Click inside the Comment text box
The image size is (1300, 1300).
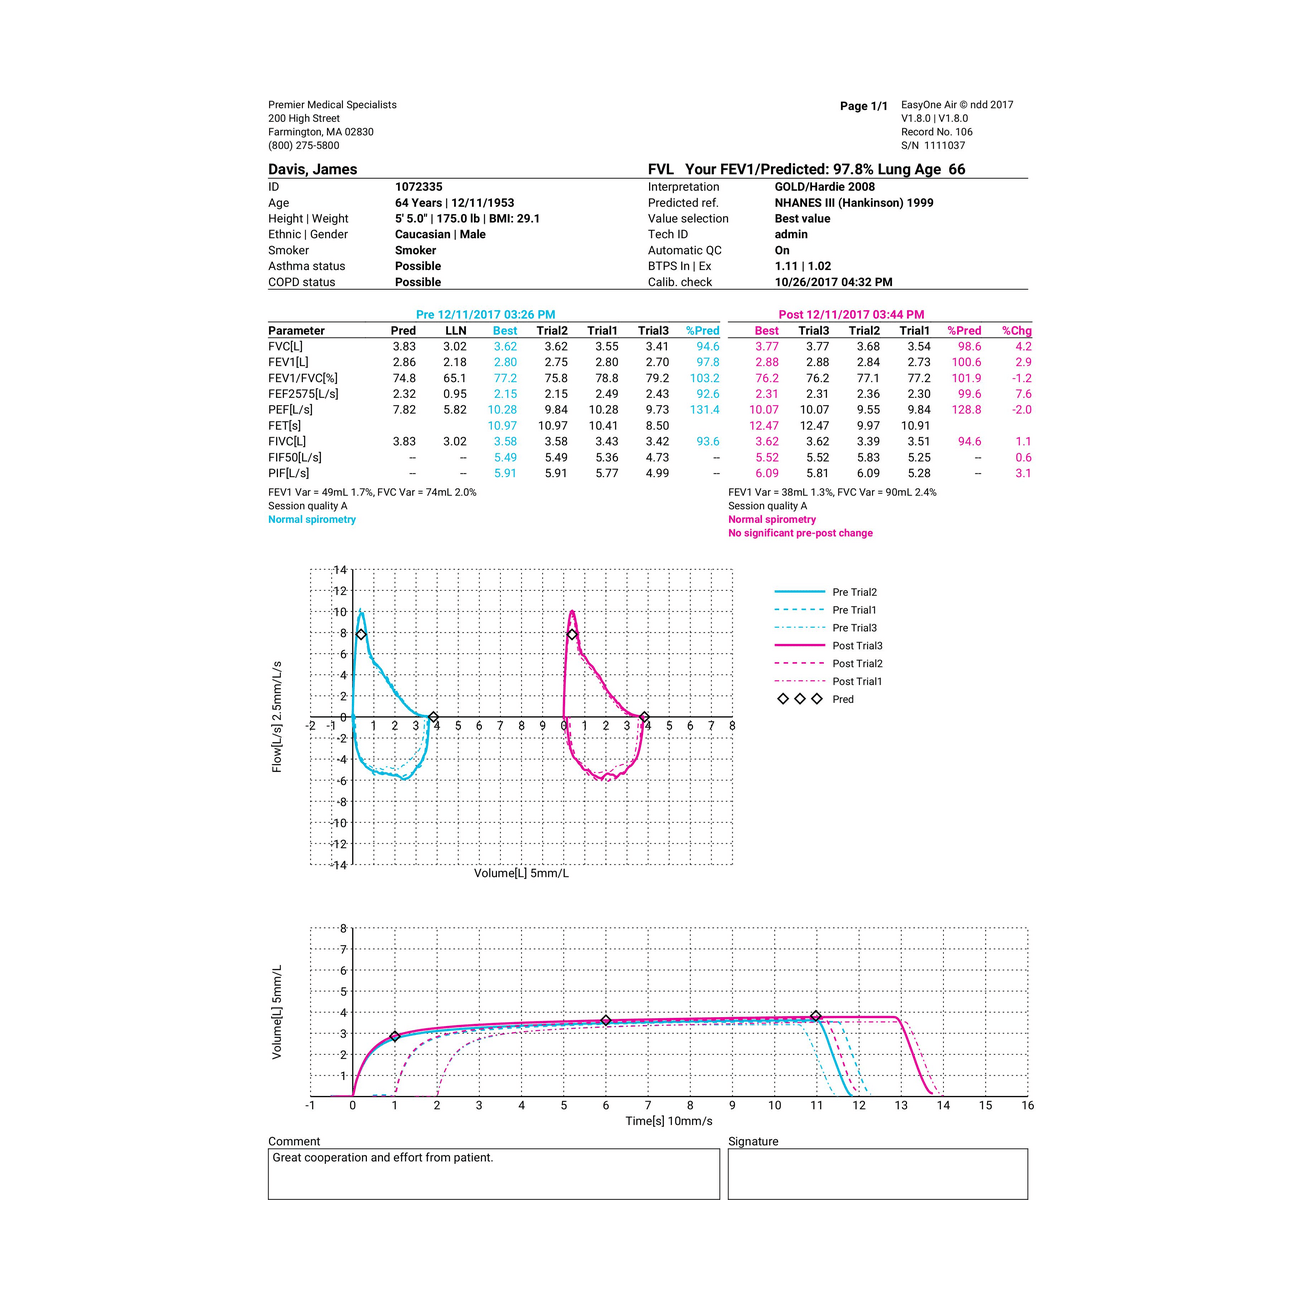493,1173
